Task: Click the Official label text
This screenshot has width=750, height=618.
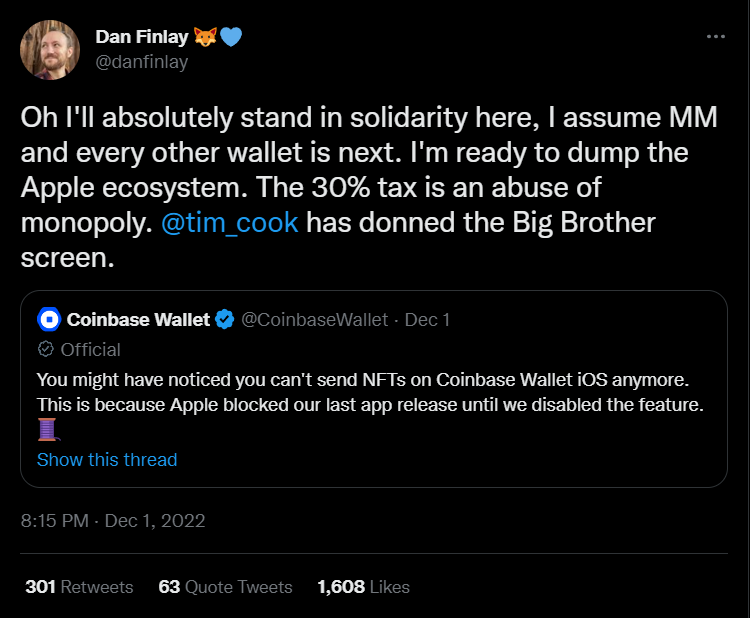Action: click(90, 350)
